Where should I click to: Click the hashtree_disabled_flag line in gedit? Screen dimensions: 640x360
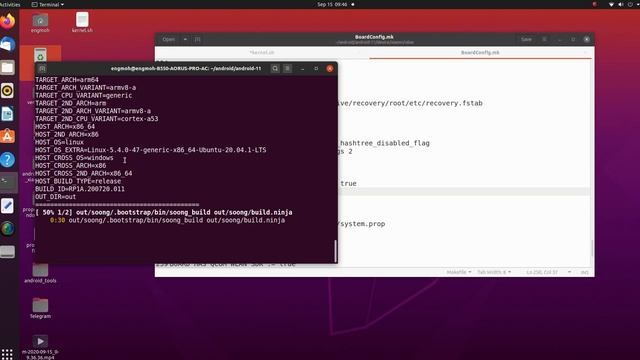pyautogui.click(x=384, y=143)
